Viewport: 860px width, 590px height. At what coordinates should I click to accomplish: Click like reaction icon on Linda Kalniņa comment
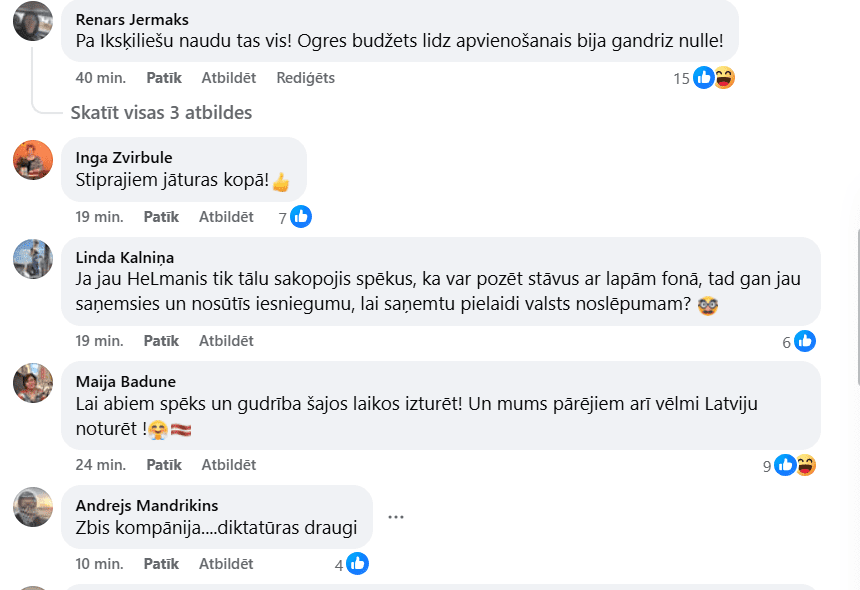click(805, 341)
